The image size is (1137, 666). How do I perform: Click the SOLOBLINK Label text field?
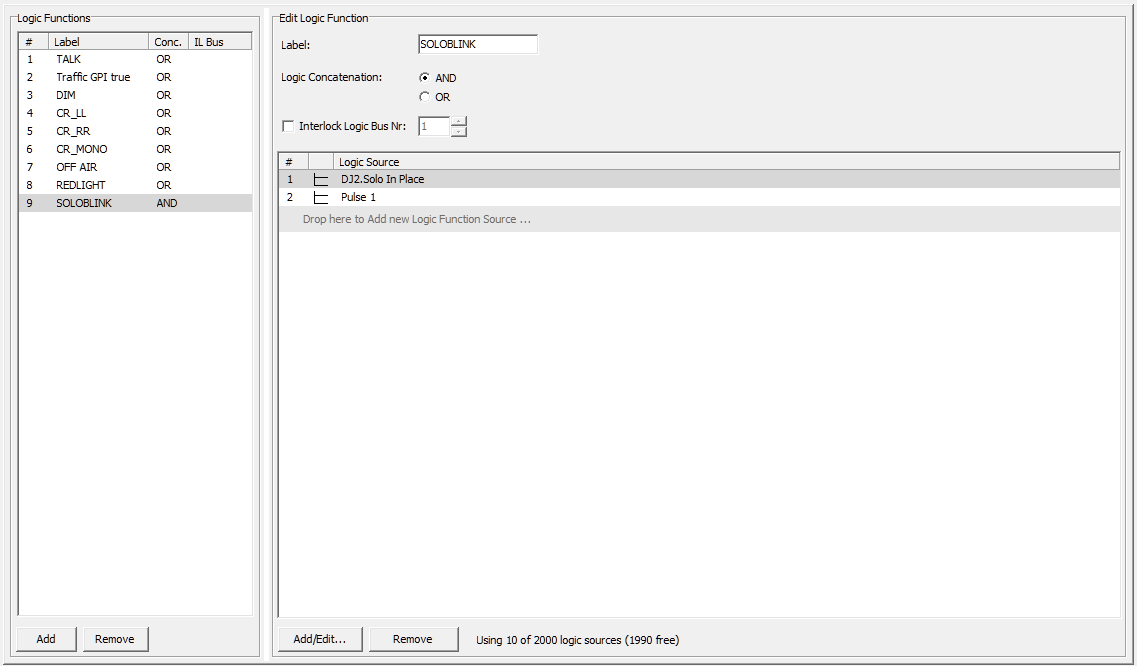coord(477,44)
